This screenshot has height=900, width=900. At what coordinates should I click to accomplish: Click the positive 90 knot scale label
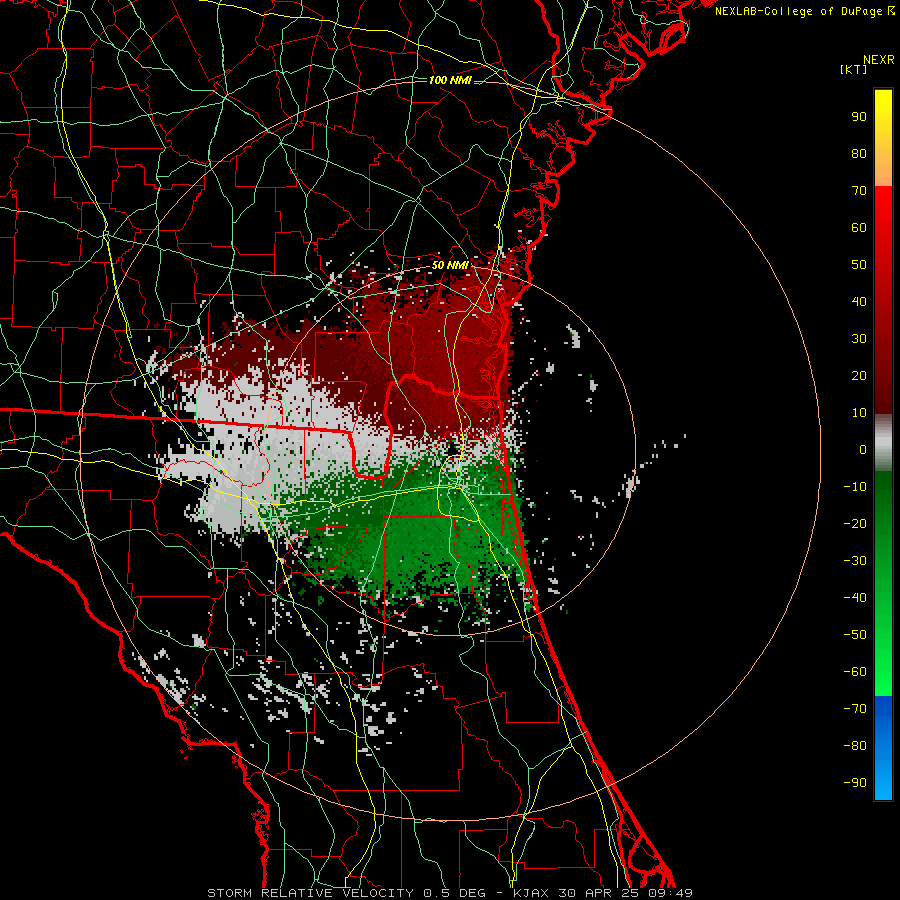click(859, 117)
